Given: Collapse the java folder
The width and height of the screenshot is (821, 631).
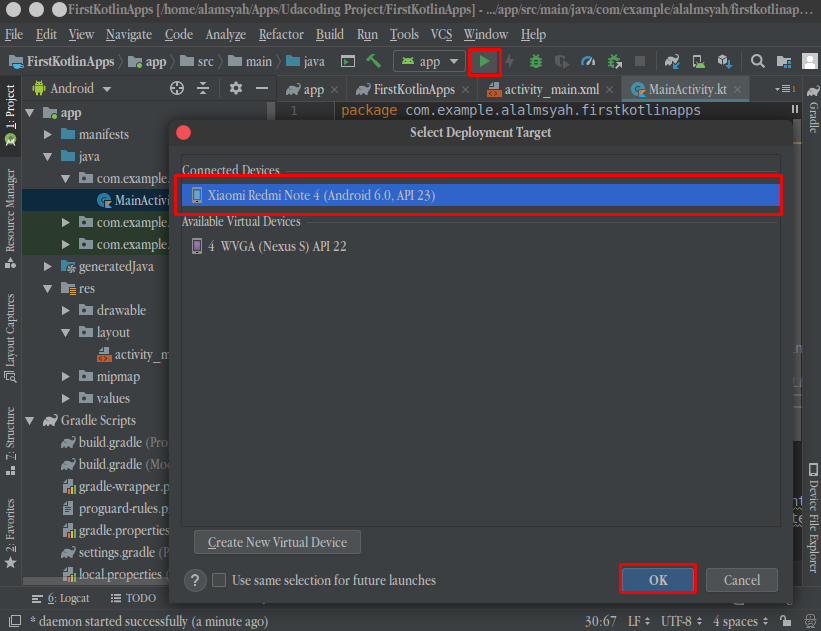Looking at the screenshot, I should (x=48, y=157).
